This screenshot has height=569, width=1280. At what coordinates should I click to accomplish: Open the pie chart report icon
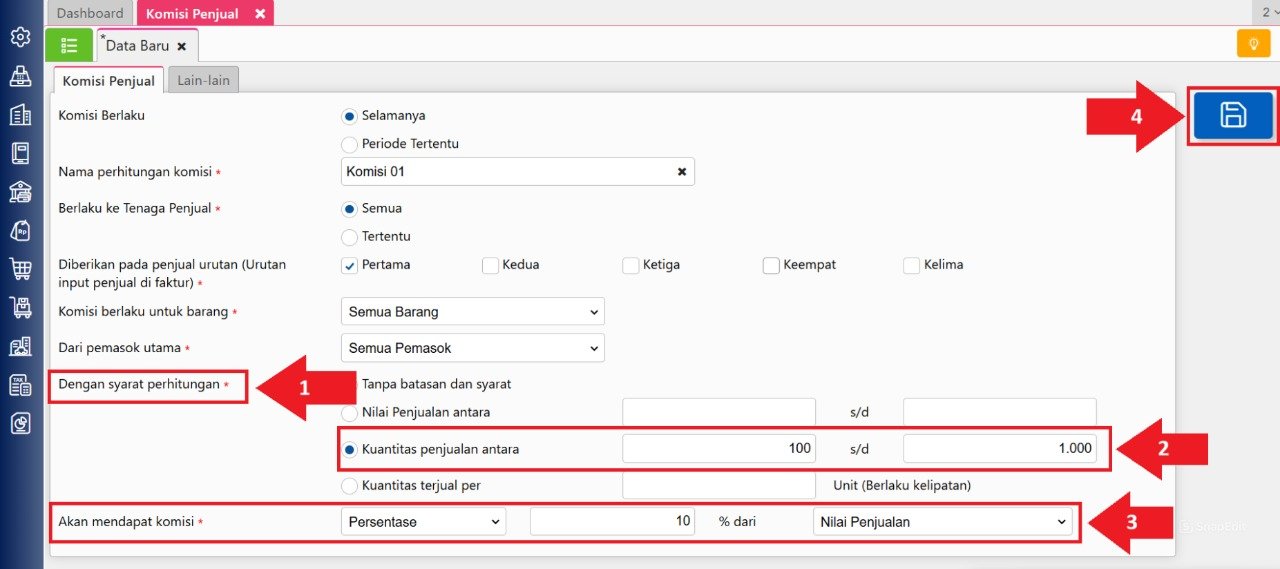click(x=20, y=423)
